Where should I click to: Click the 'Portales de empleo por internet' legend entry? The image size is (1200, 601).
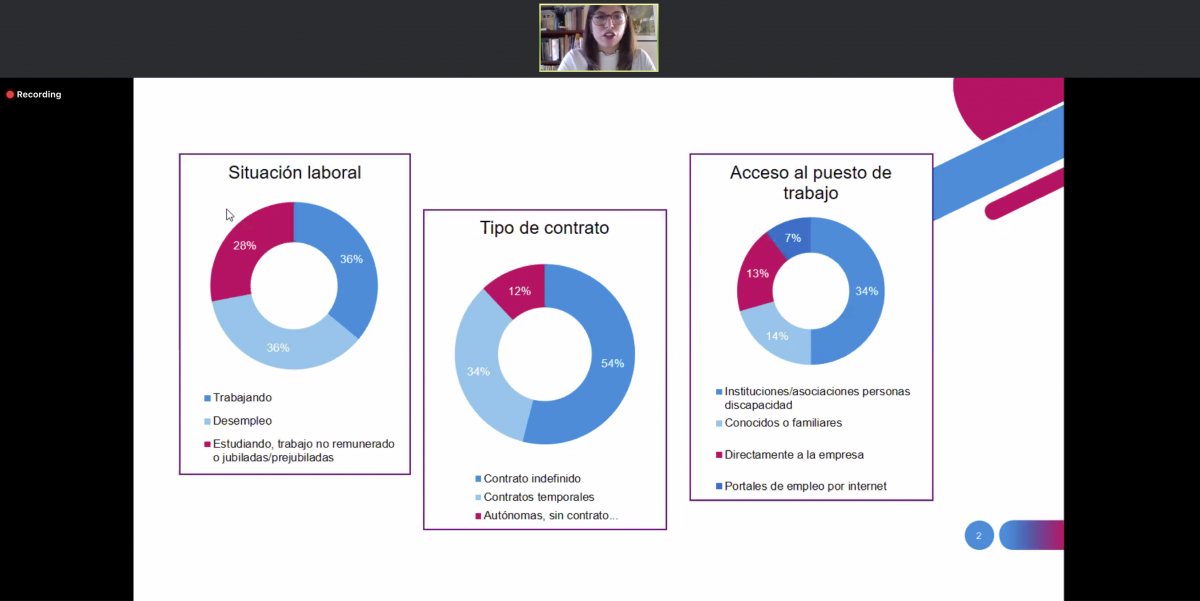tap(801, 486)
